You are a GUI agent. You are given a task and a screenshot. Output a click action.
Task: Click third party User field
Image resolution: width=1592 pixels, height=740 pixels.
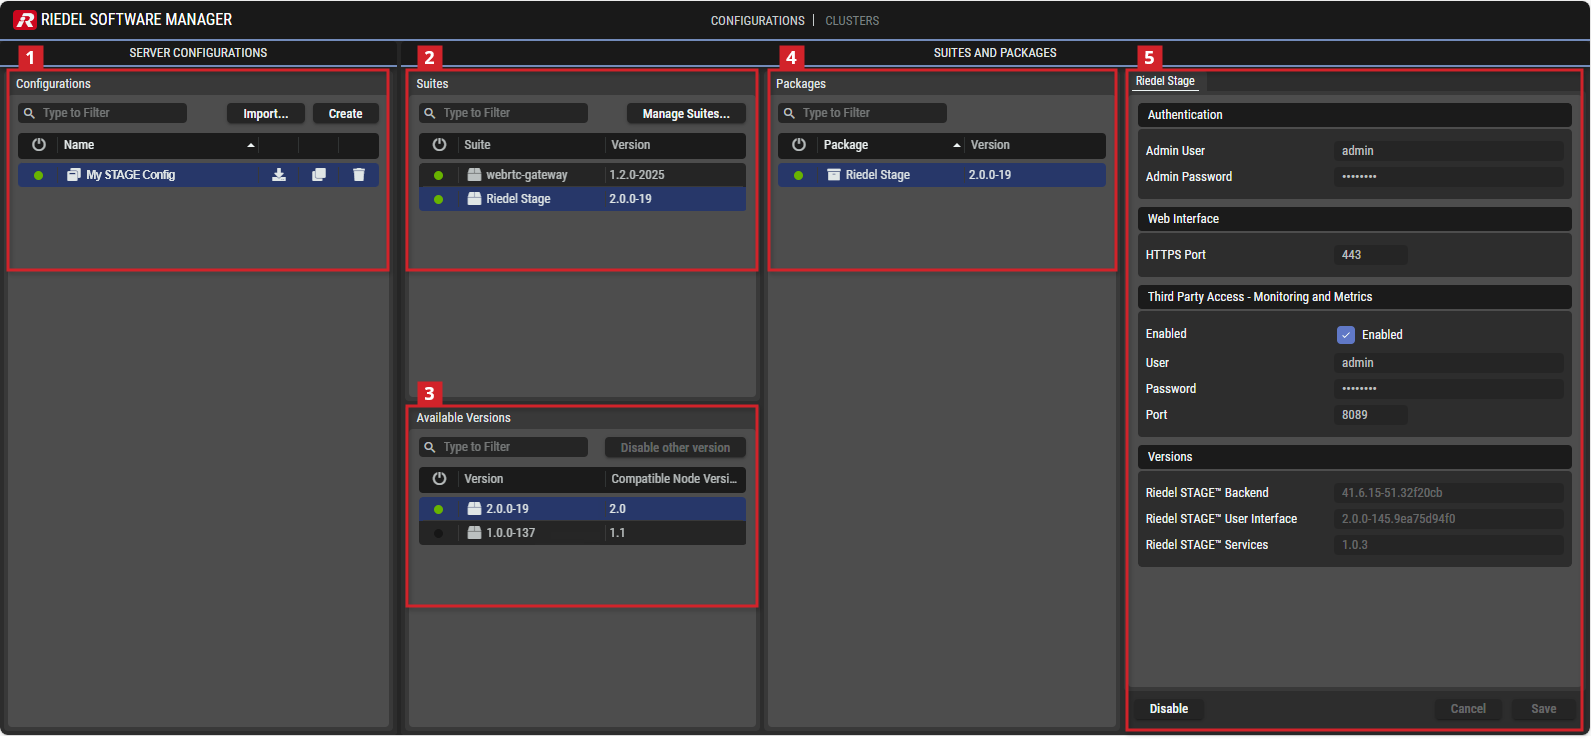pos(1449,363)
